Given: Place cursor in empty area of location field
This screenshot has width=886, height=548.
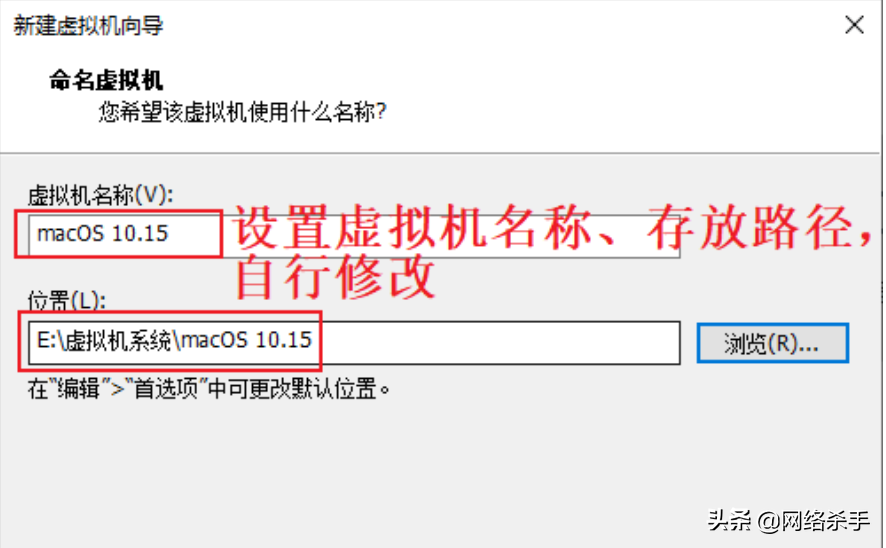Looking at the screenshot, I should [x=497, y=343].
